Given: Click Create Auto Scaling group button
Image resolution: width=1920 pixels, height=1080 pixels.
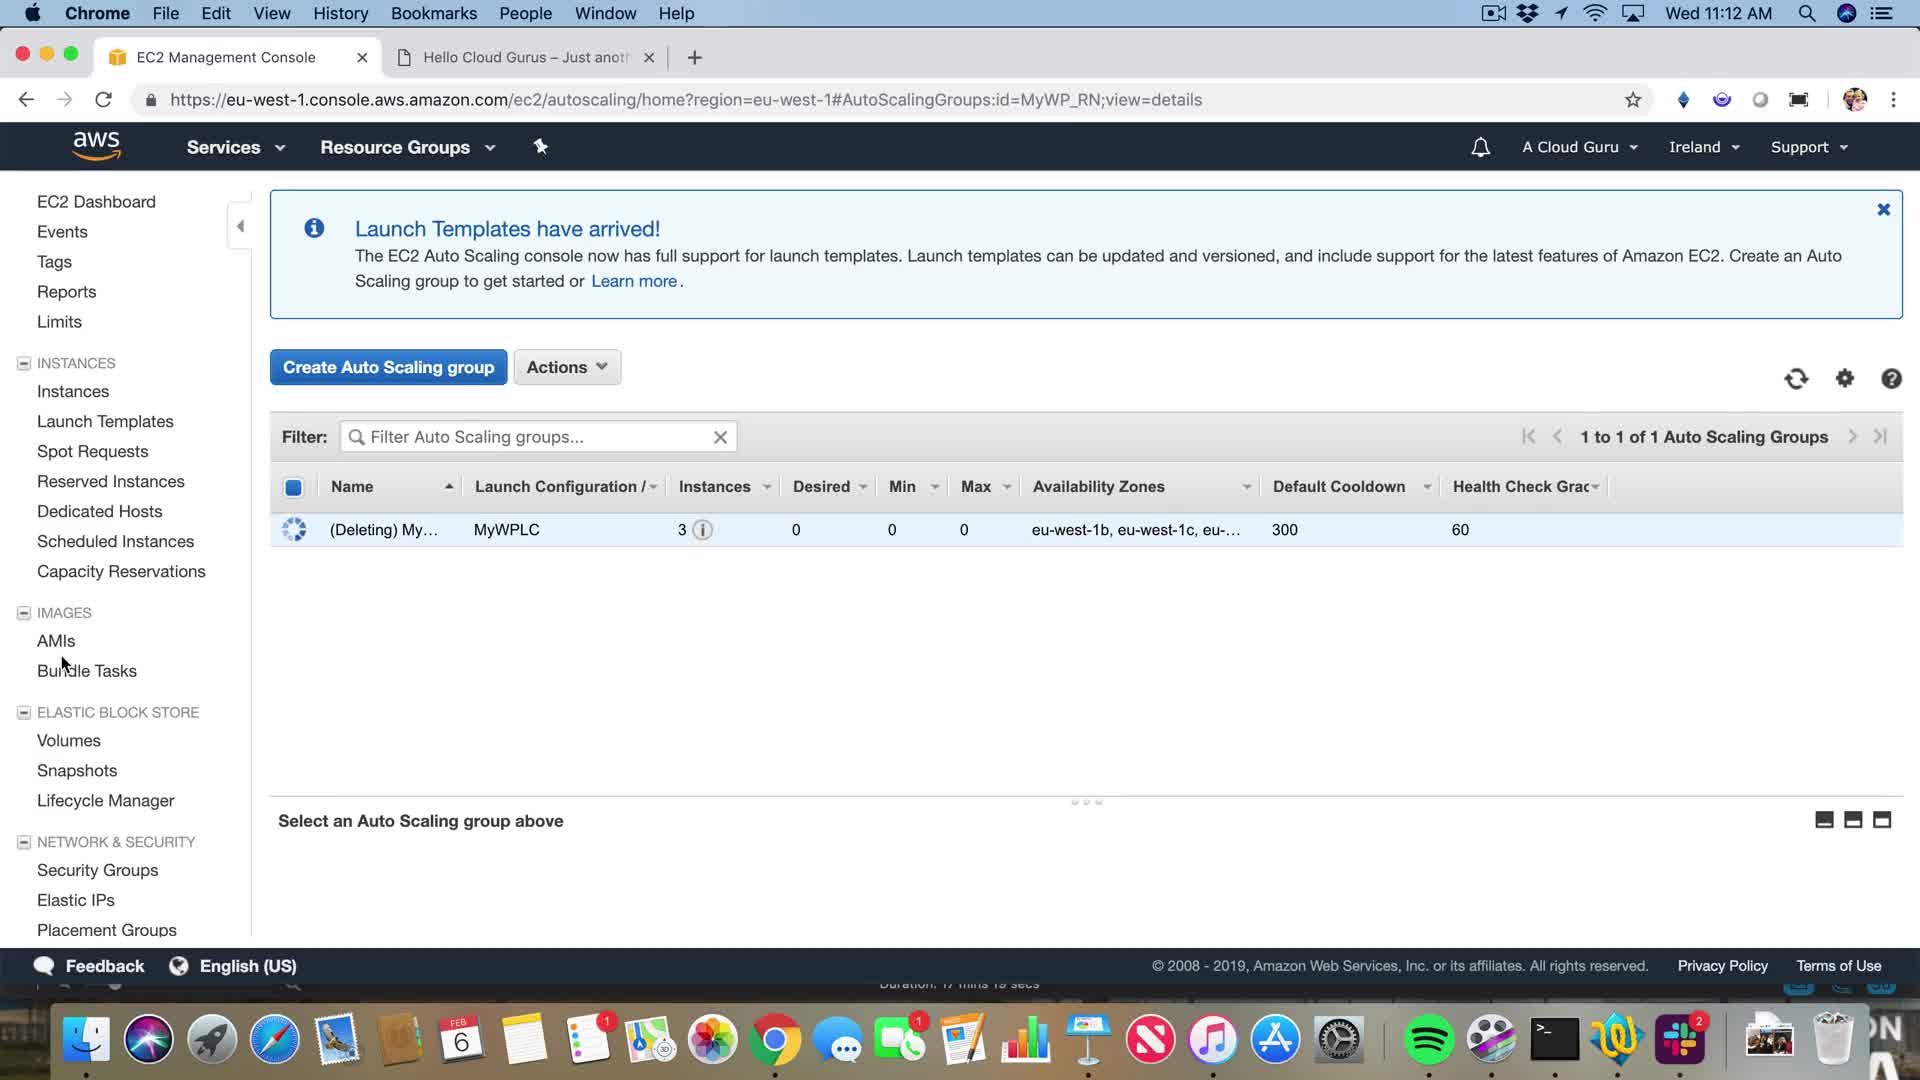Looking at the screenshot, I should (388, 367).
